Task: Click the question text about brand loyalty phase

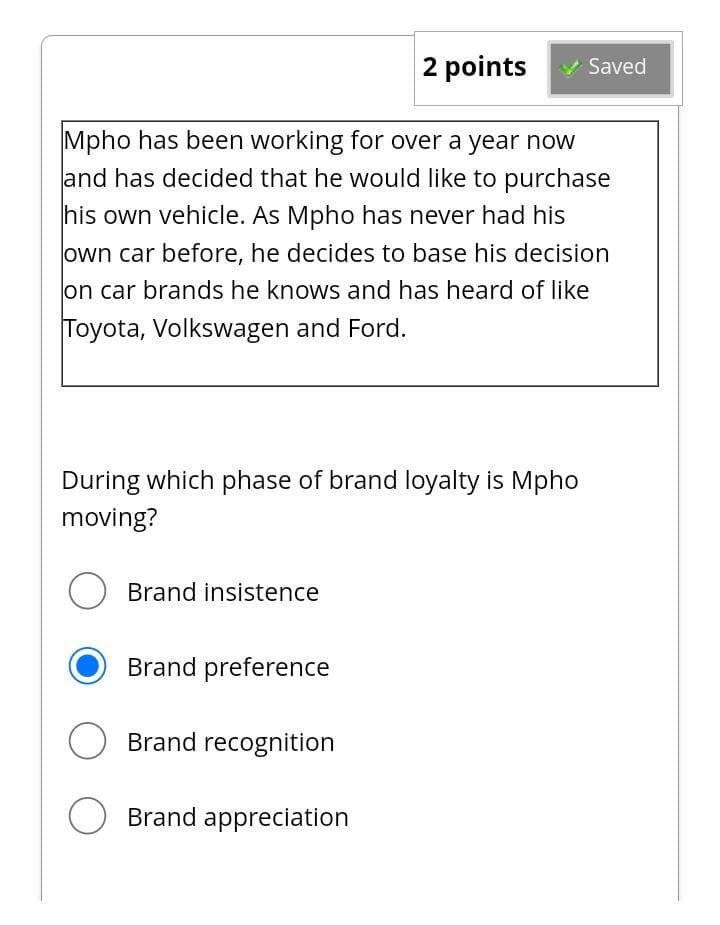Action: coord(320,498)
